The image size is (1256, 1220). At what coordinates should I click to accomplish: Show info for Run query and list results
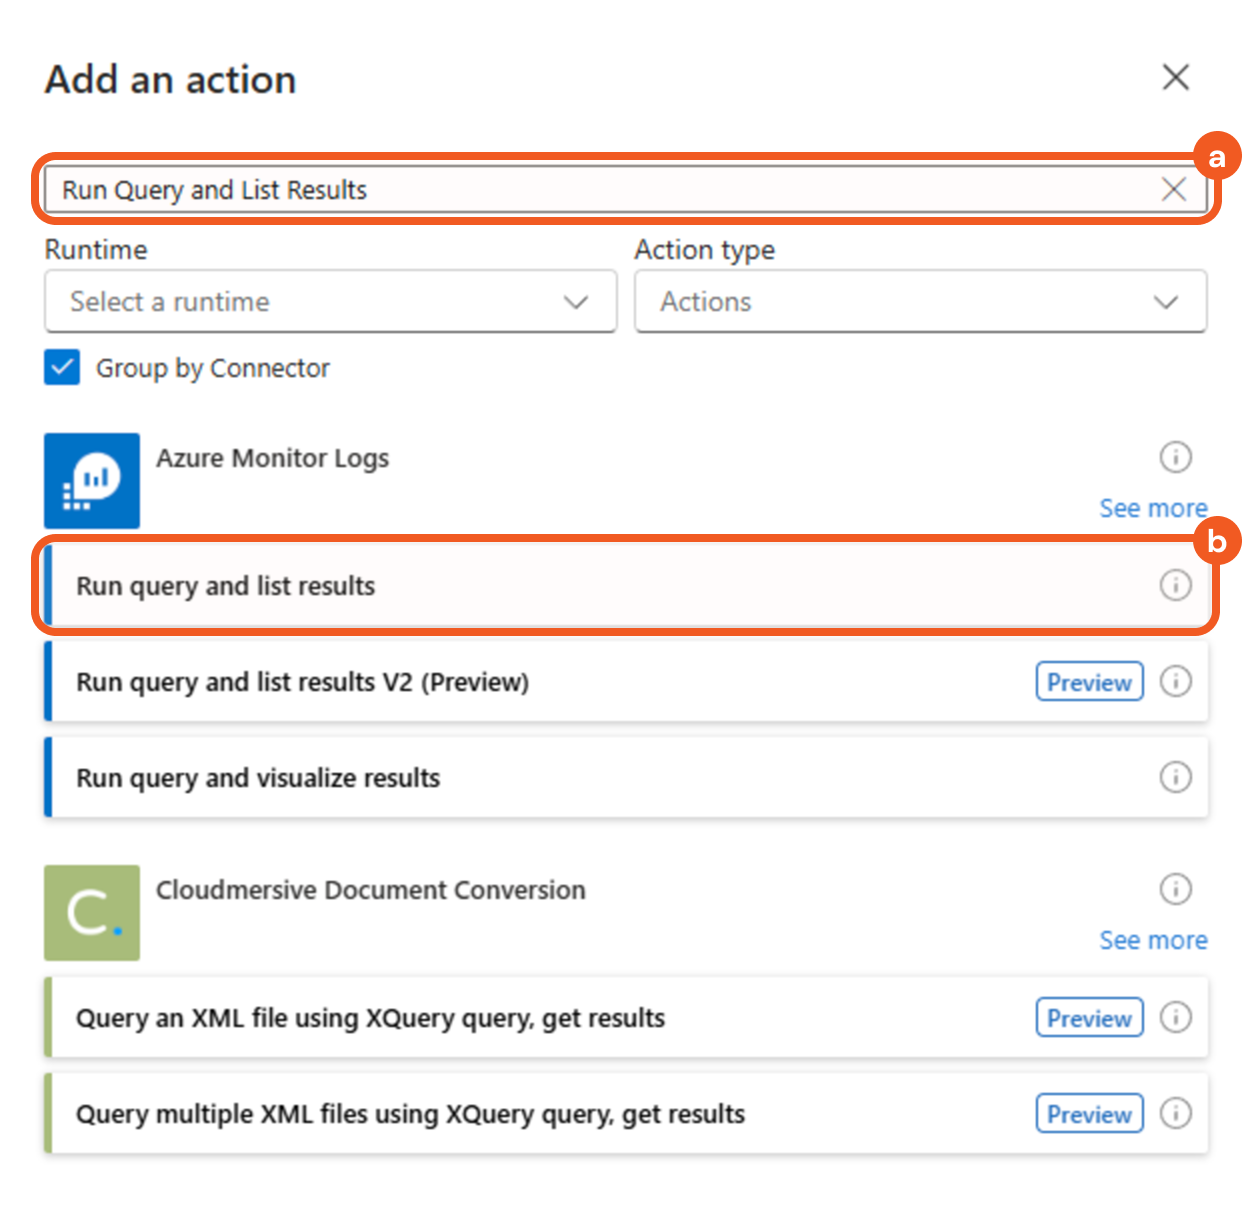(x=1175, y=585)
